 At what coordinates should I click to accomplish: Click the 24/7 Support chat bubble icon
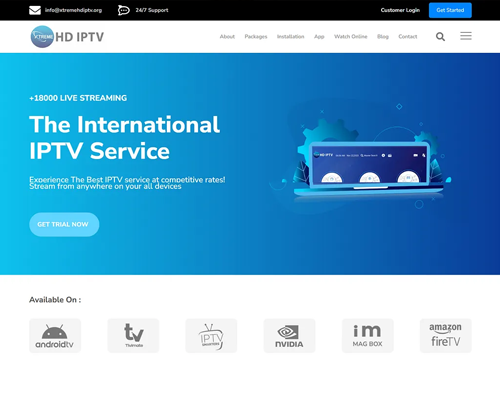click(x=123, y=10)
